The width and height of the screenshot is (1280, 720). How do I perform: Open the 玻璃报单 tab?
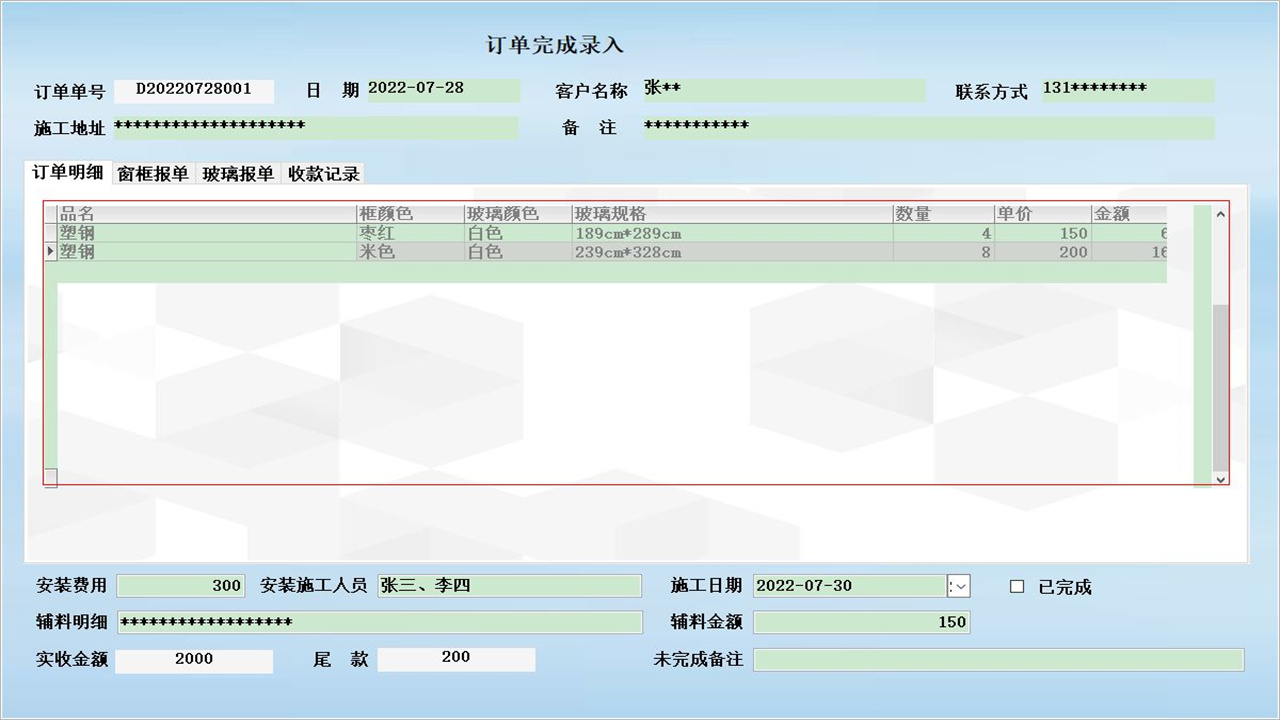[x=238, y=173]
